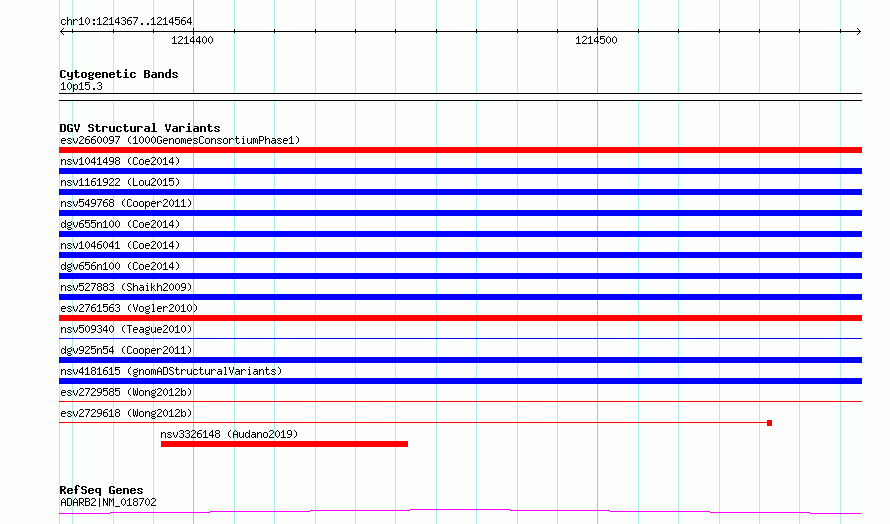The height and width of the screenshot is (524, 890).
Task: Click nsv4181615 (gnomADStructuralVariants) label
Action: [x=171, y=371]
